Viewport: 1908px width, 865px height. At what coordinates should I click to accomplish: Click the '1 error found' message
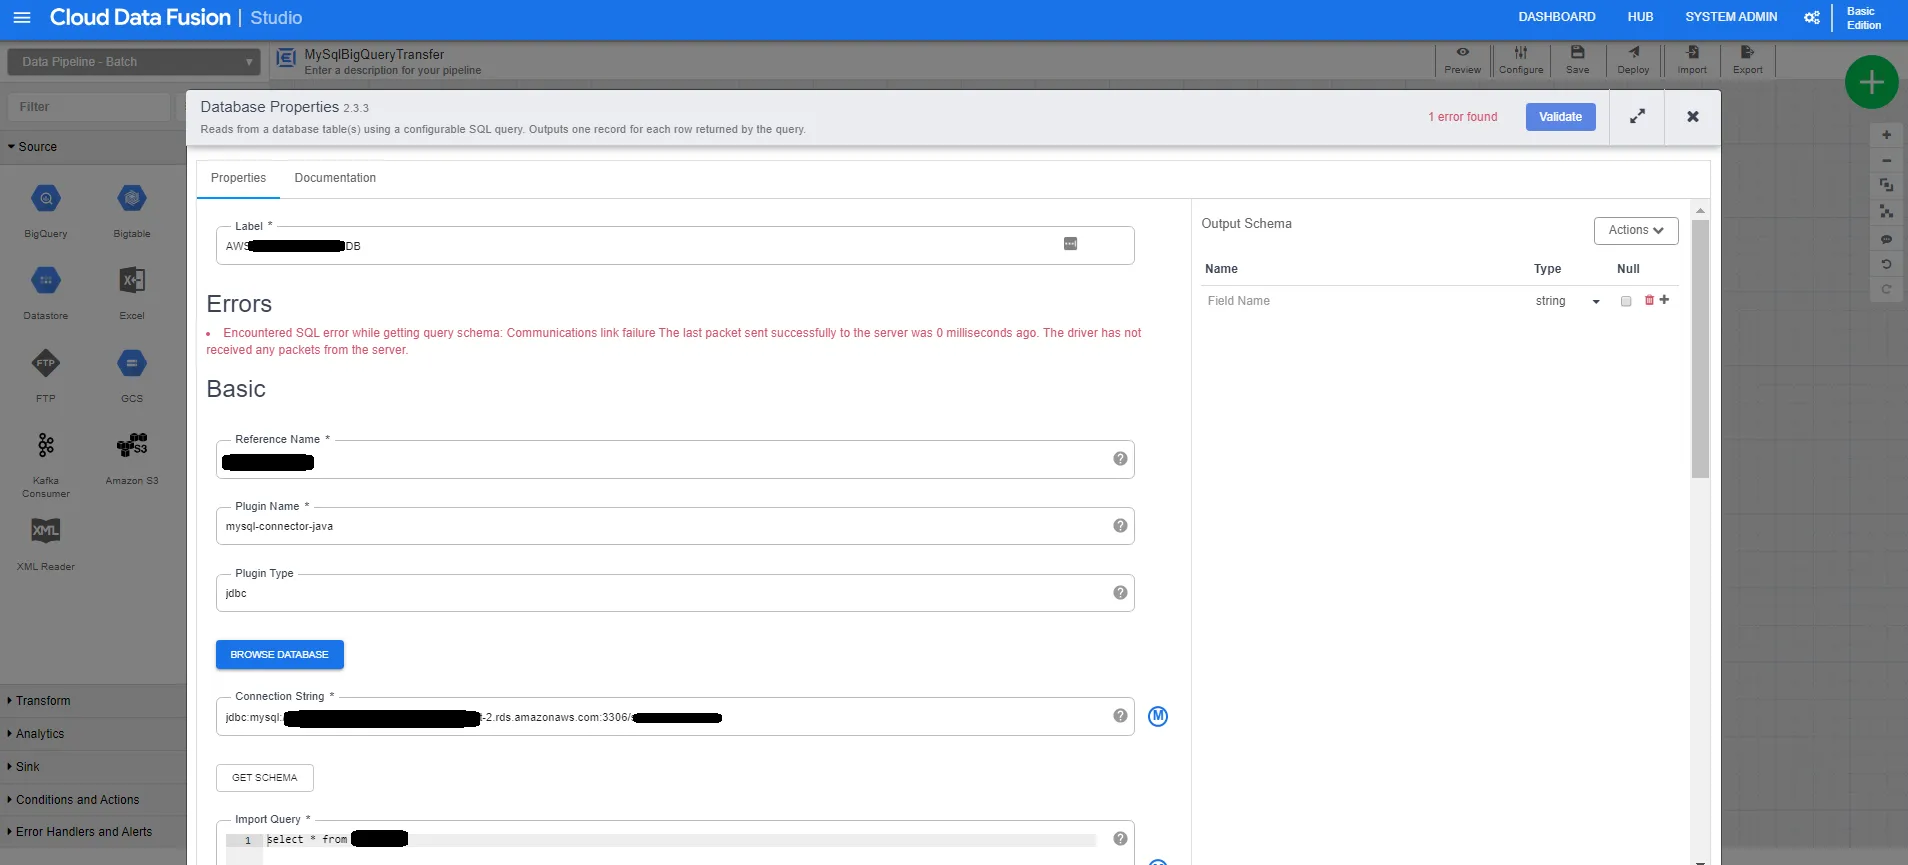pos(1463,117)
